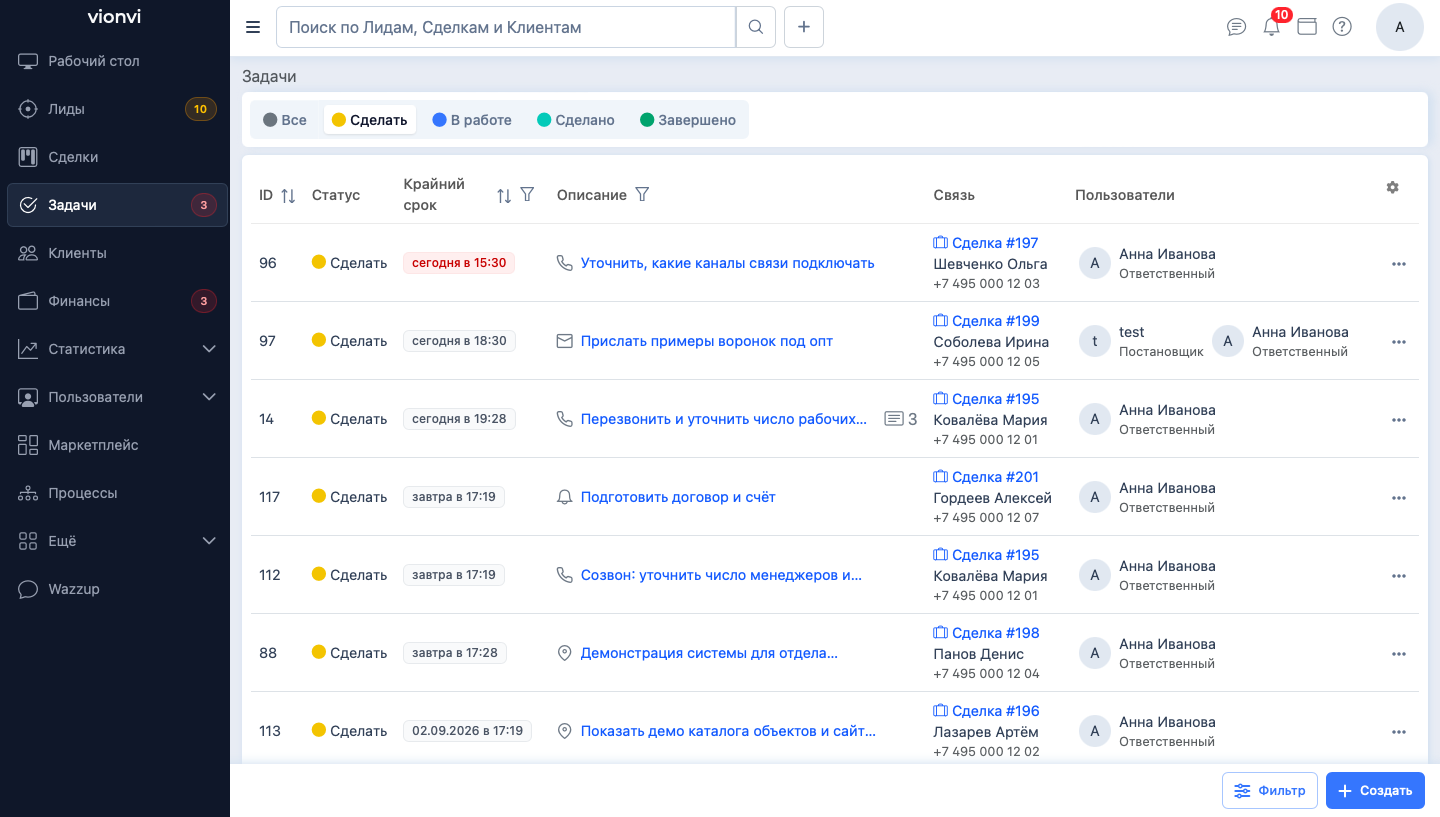The width and height of the screenshot is (1440, 817).
Task: Open task Прислать примеры воронок под опт
Action: [x=707, y=341]
